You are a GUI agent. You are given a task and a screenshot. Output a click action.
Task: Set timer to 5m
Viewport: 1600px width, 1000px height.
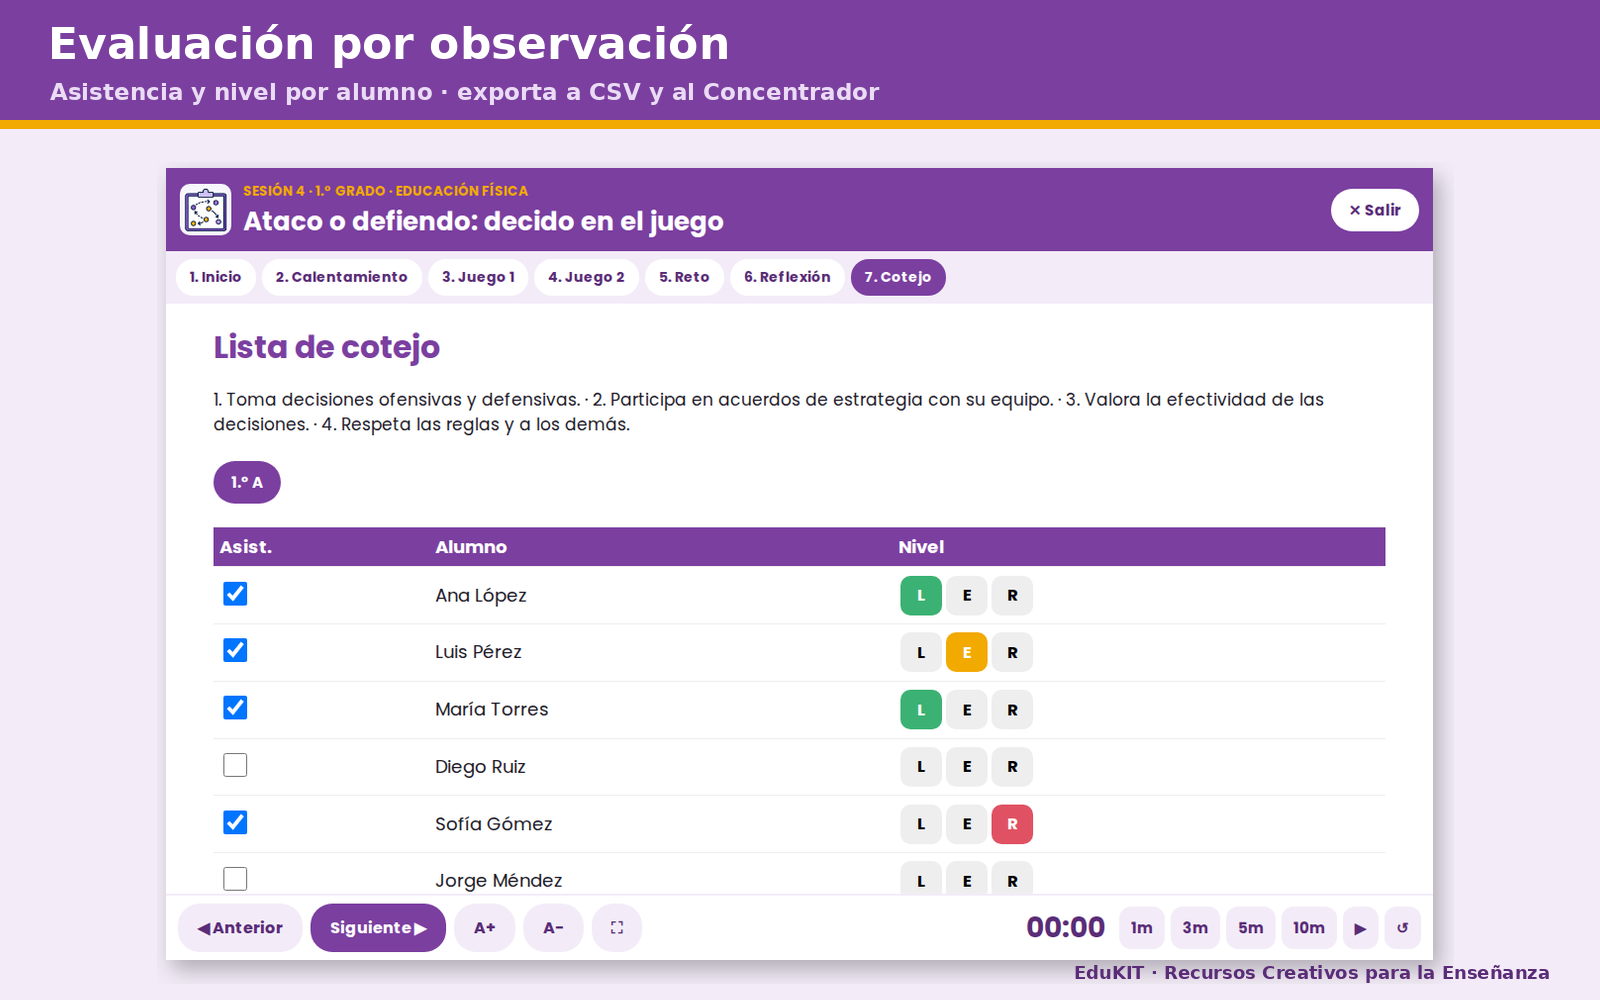click(x=1251, y=928)
